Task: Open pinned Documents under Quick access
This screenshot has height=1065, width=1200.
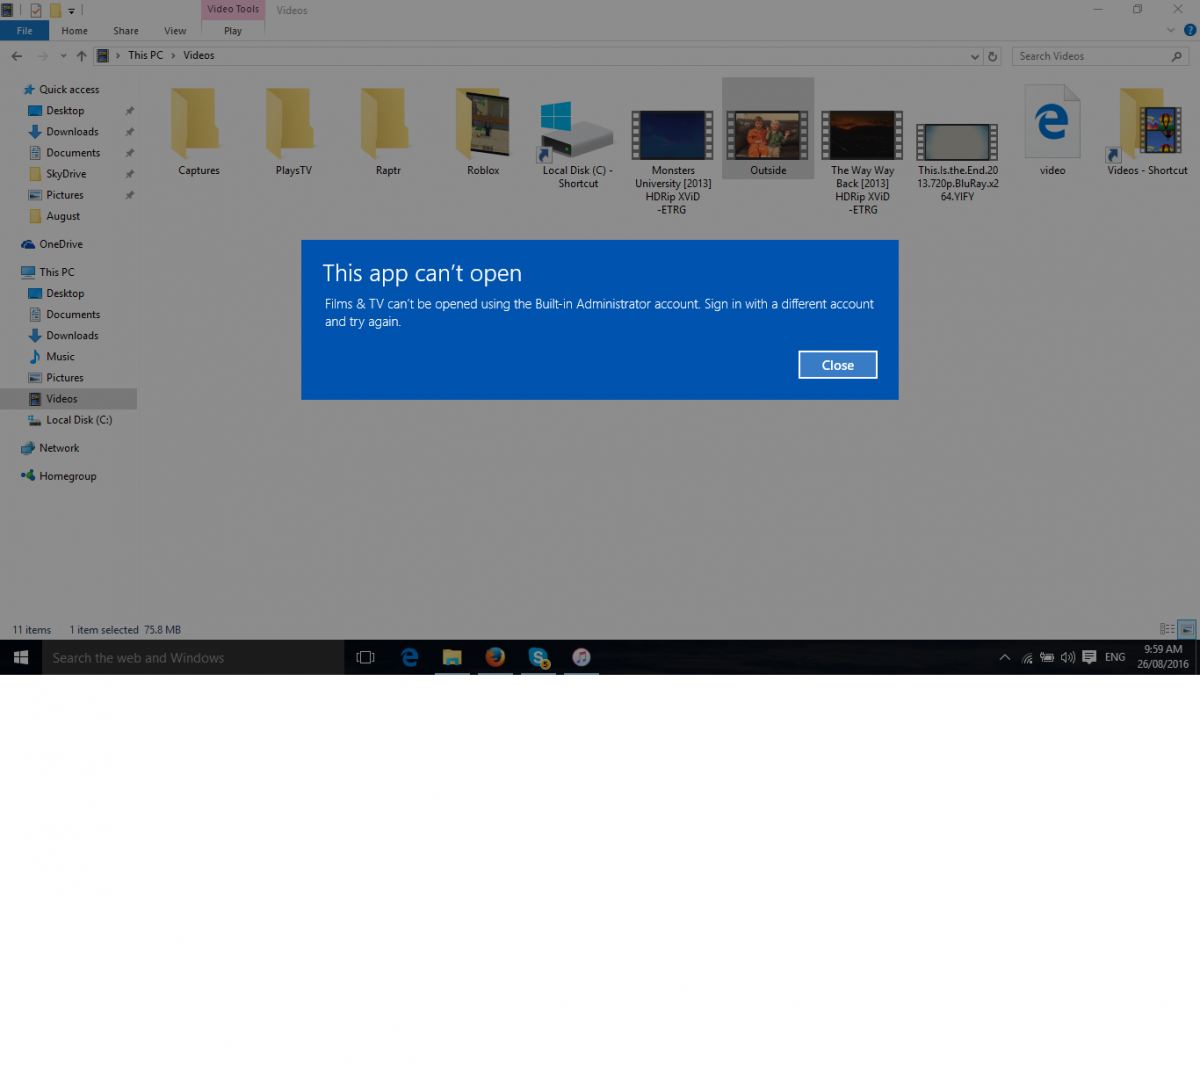Action: point(73,153)
